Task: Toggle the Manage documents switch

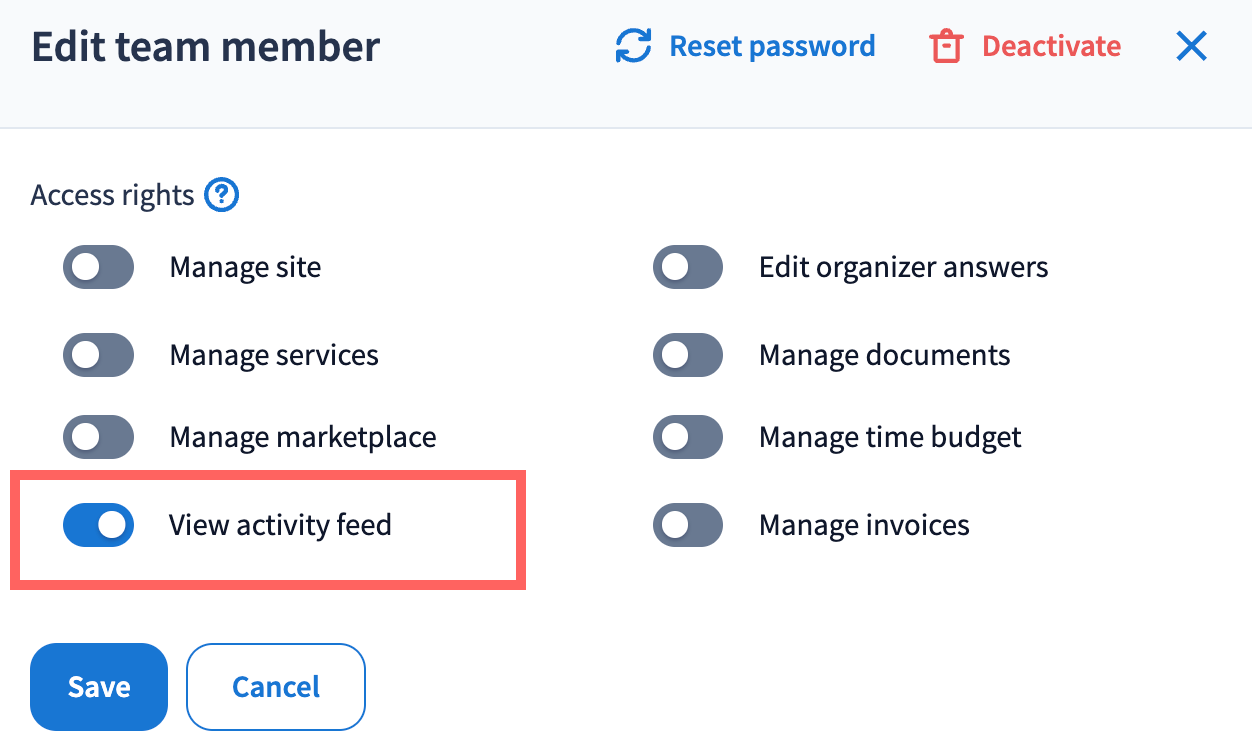Action: click(688, 355)
